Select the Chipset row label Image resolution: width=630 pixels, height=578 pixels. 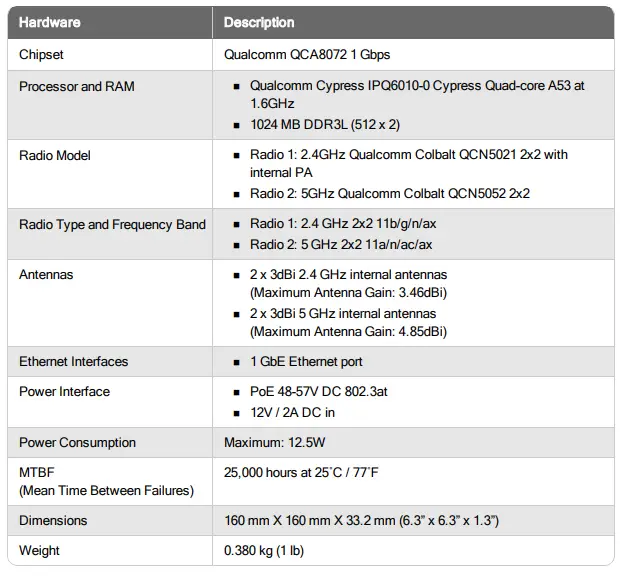tap(41, 55)
